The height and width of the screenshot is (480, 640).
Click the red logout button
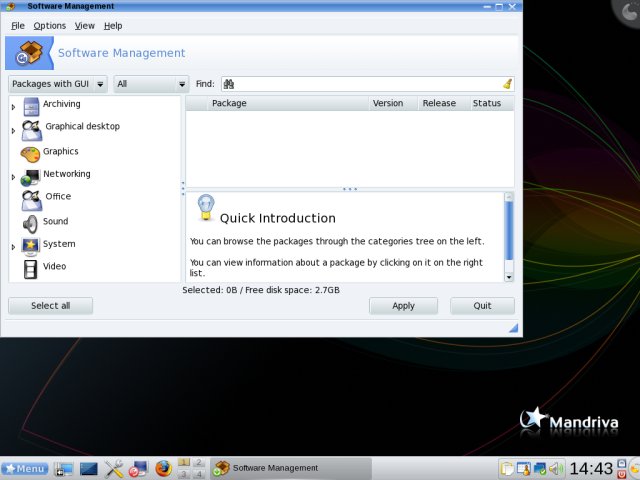(x=621, y=474)
